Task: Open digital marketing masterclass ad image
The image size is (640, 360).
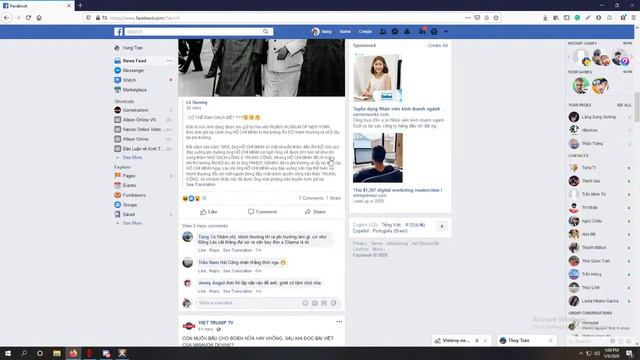Action: (x=378, y=158)
